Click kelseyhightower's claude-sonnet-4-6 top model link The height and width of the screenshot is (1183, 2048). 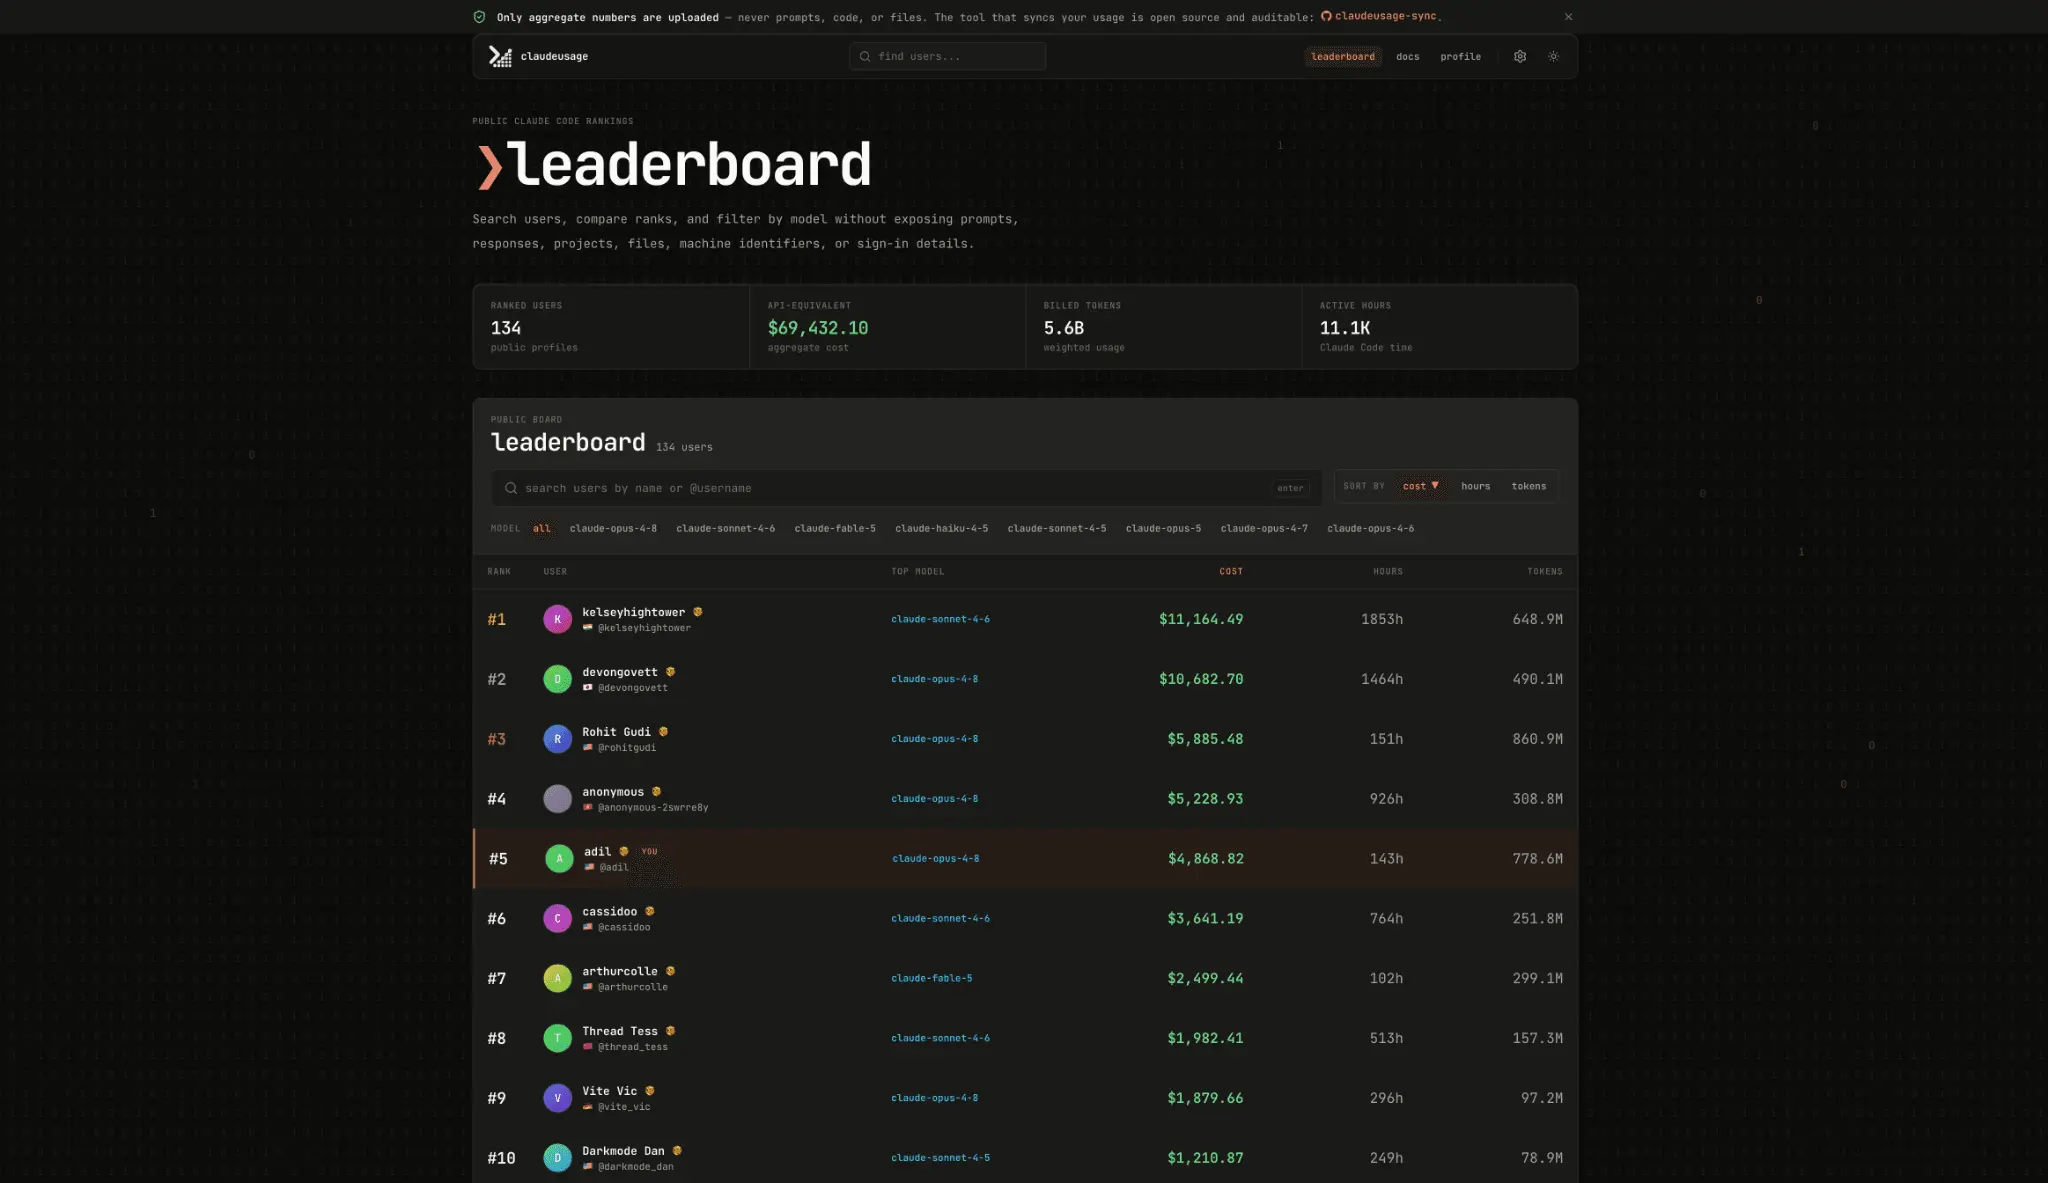940,619
